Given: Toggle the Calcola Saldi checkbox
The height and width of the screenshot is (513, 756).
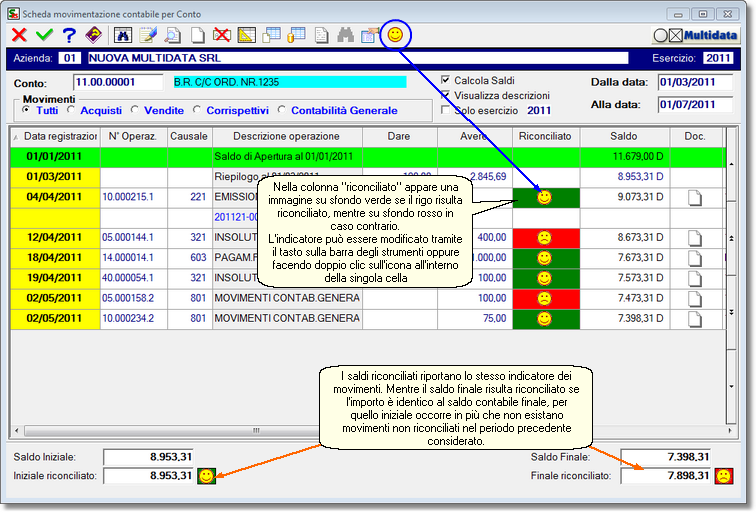Looking at the screenshot, I should [446, 80].
